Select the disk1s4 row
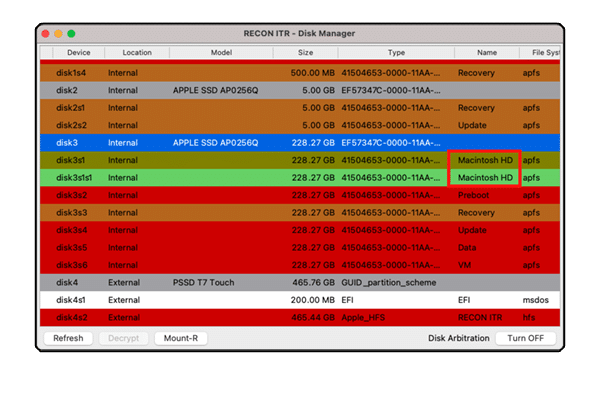This screenshot has height=398, width=600. click(300, 73)
